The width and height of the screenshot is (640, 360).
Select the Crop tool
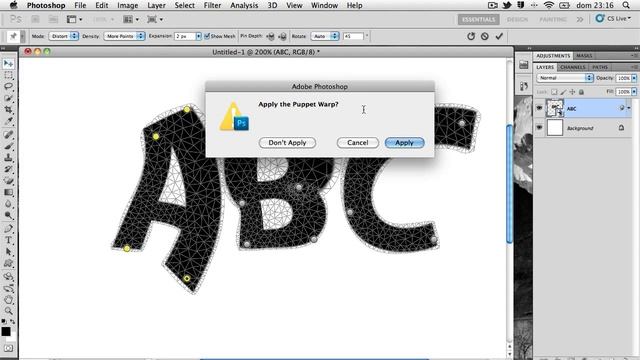coord(8,109)
